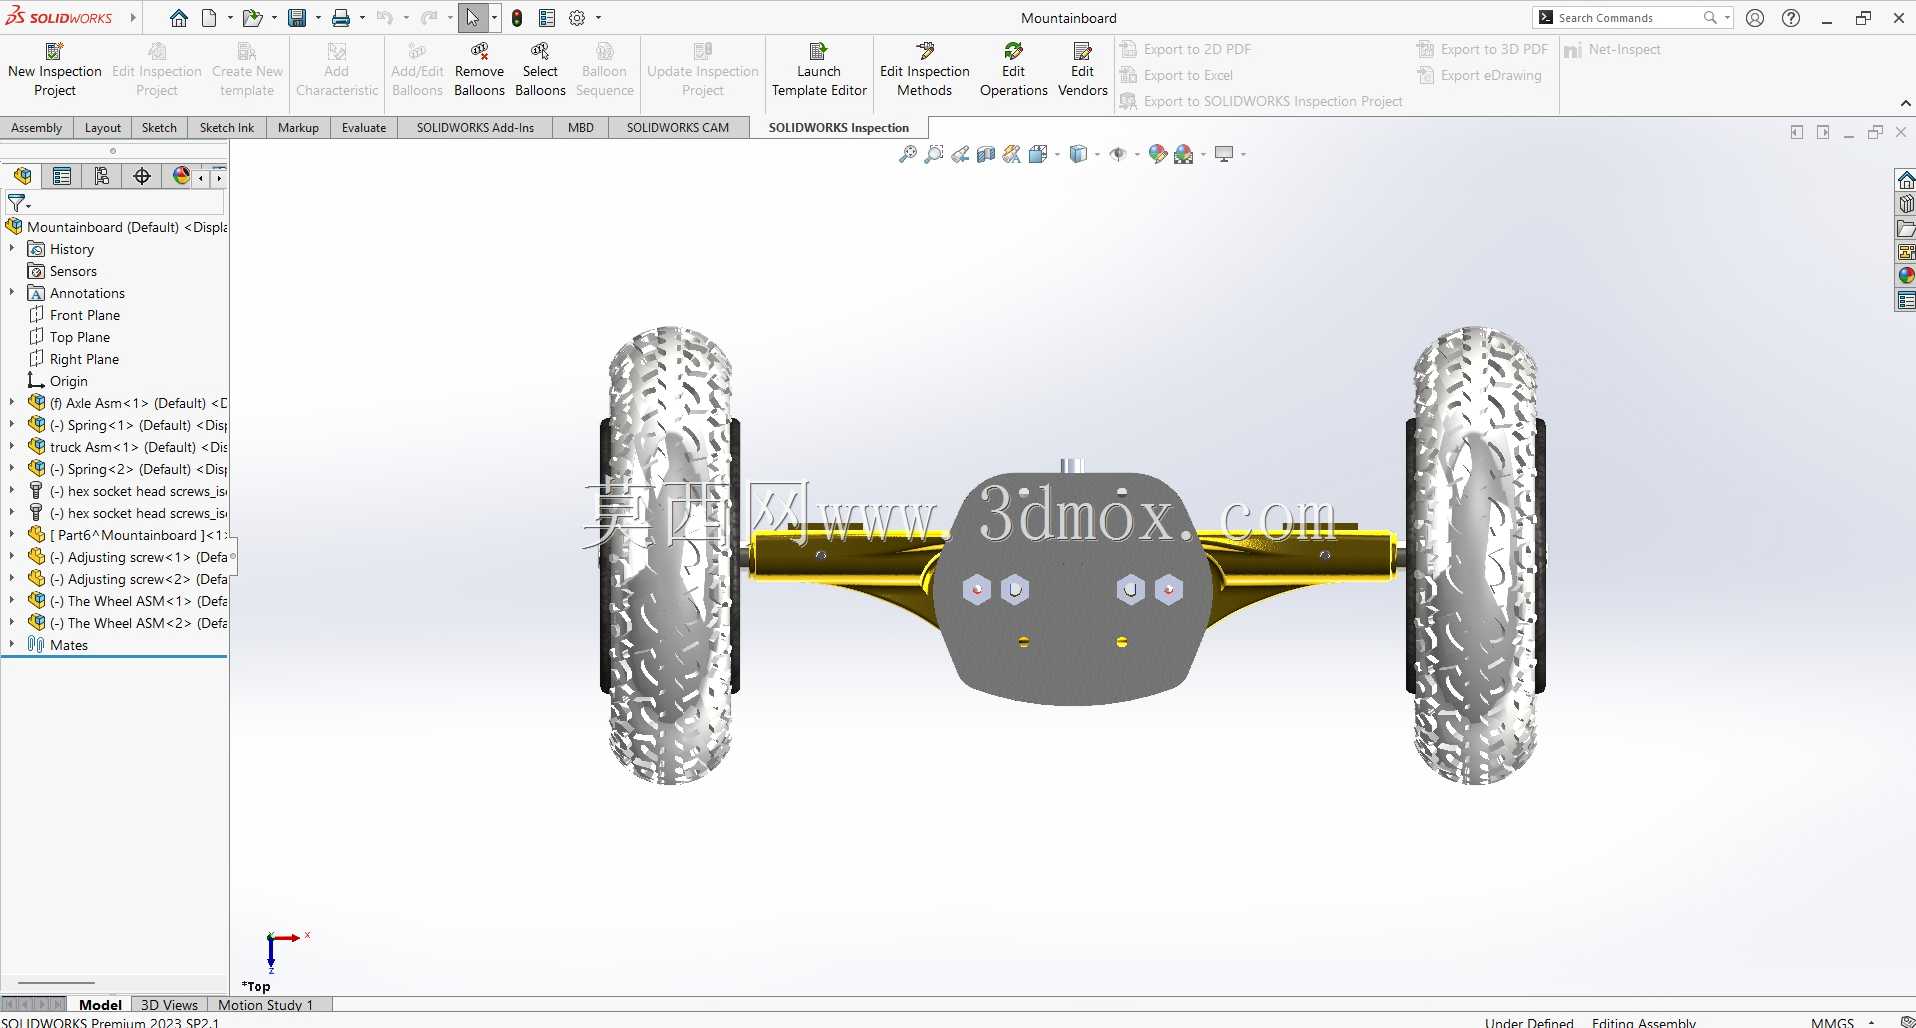The height and width of the screenshot is (1028, 1916).
Task: Open Appearances tab in the task pane
Action: coord(1906,275)
